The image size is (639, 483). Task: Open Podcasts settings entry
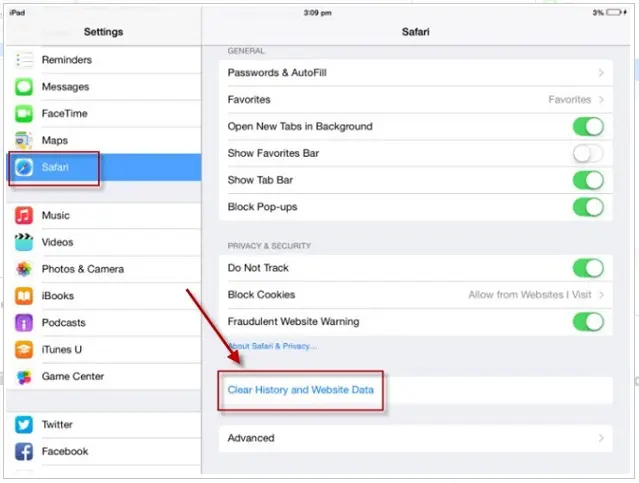click(104, 323)
